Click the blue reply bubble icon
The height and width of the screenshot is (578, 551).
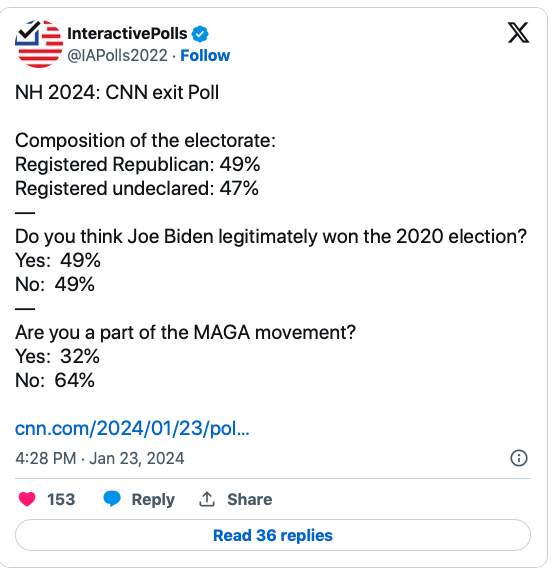click(112, 499)
